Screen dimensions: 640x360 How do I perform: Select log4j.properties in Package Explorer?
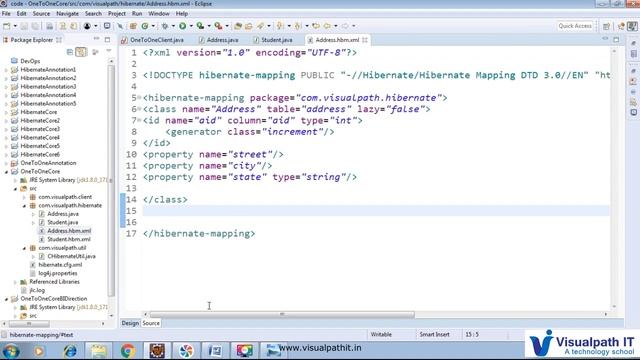coord(58,273)
